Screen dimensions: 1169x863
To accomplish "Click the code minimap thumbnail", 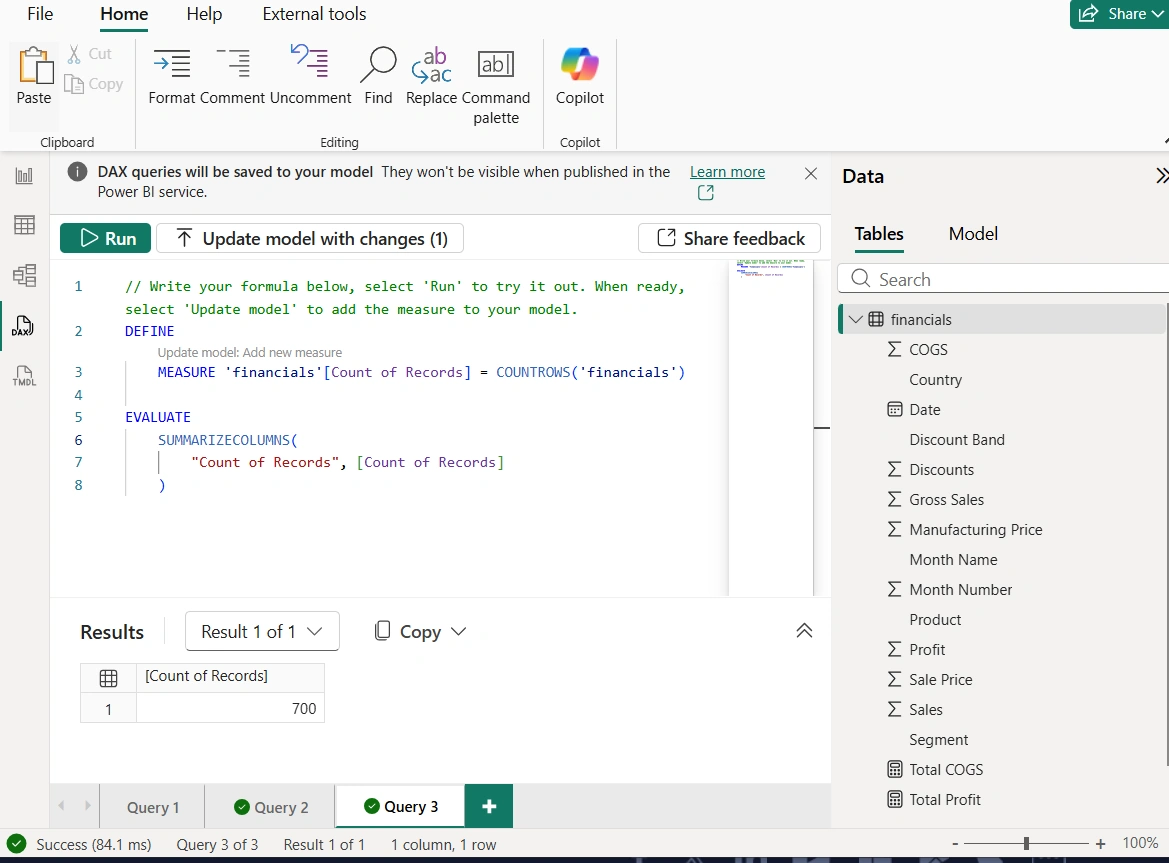I will (770, 269).
